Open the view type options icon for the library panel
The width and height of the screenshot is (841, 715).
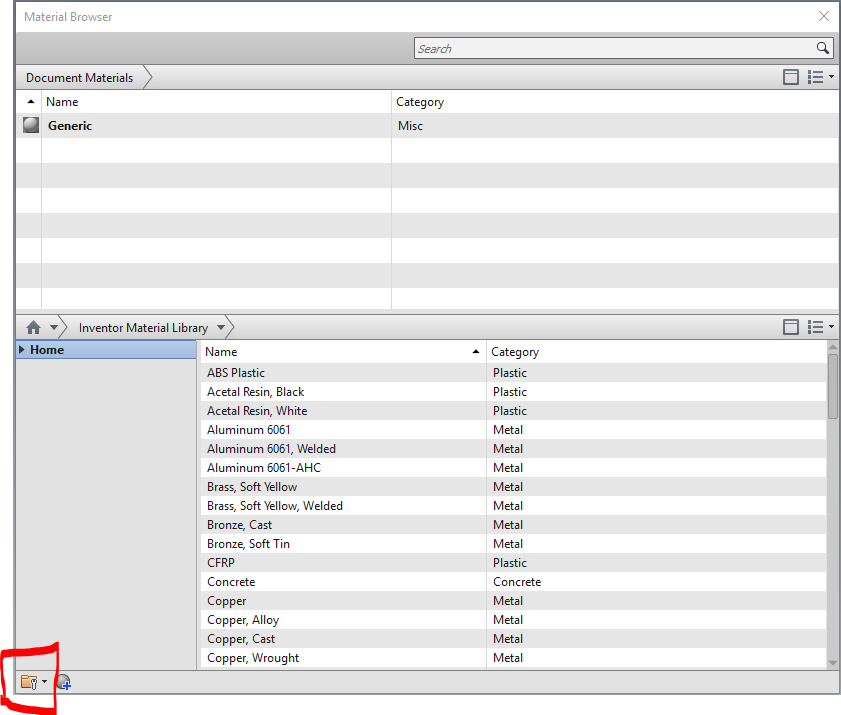click(820, 327)
